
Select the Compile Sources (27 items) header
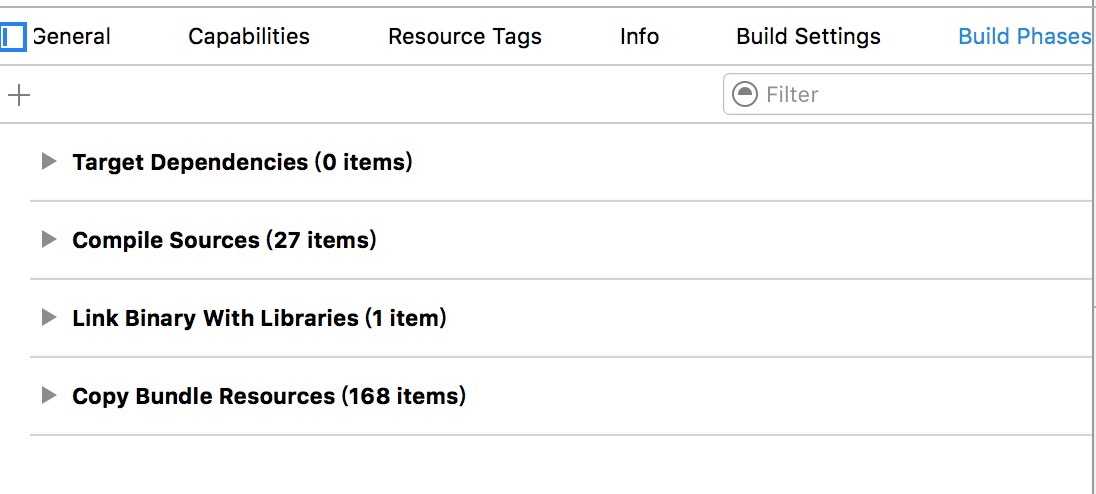coord(224,240)
